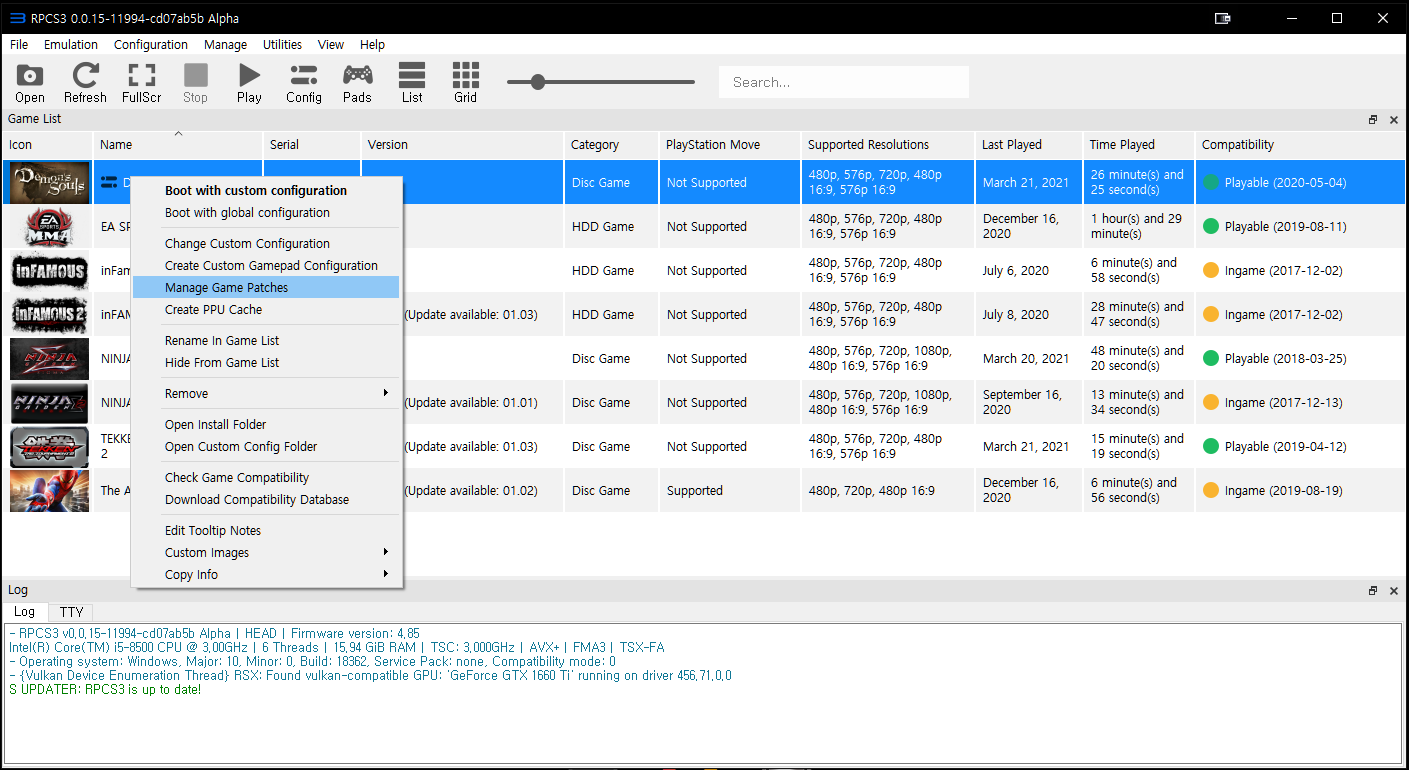
Task: Sort by the Last Played column header
Action: point(1029,144)
